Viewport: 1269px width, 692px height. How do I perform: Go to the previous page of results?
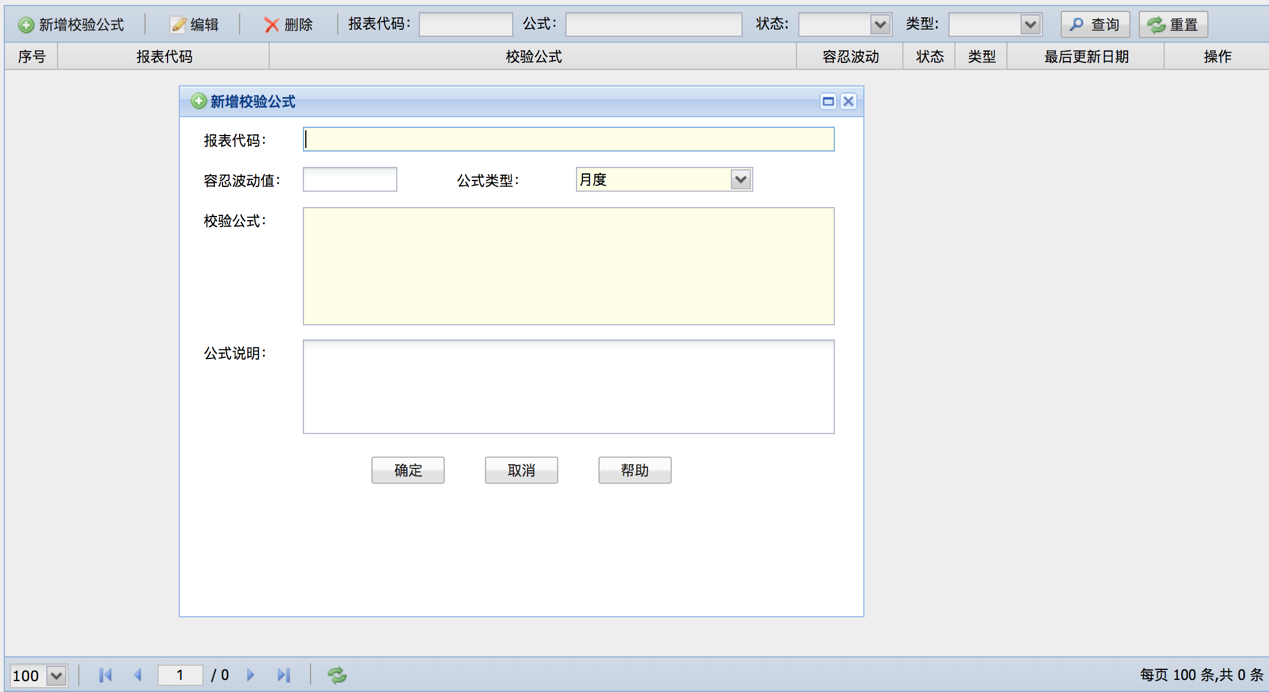tap(138, 676)
